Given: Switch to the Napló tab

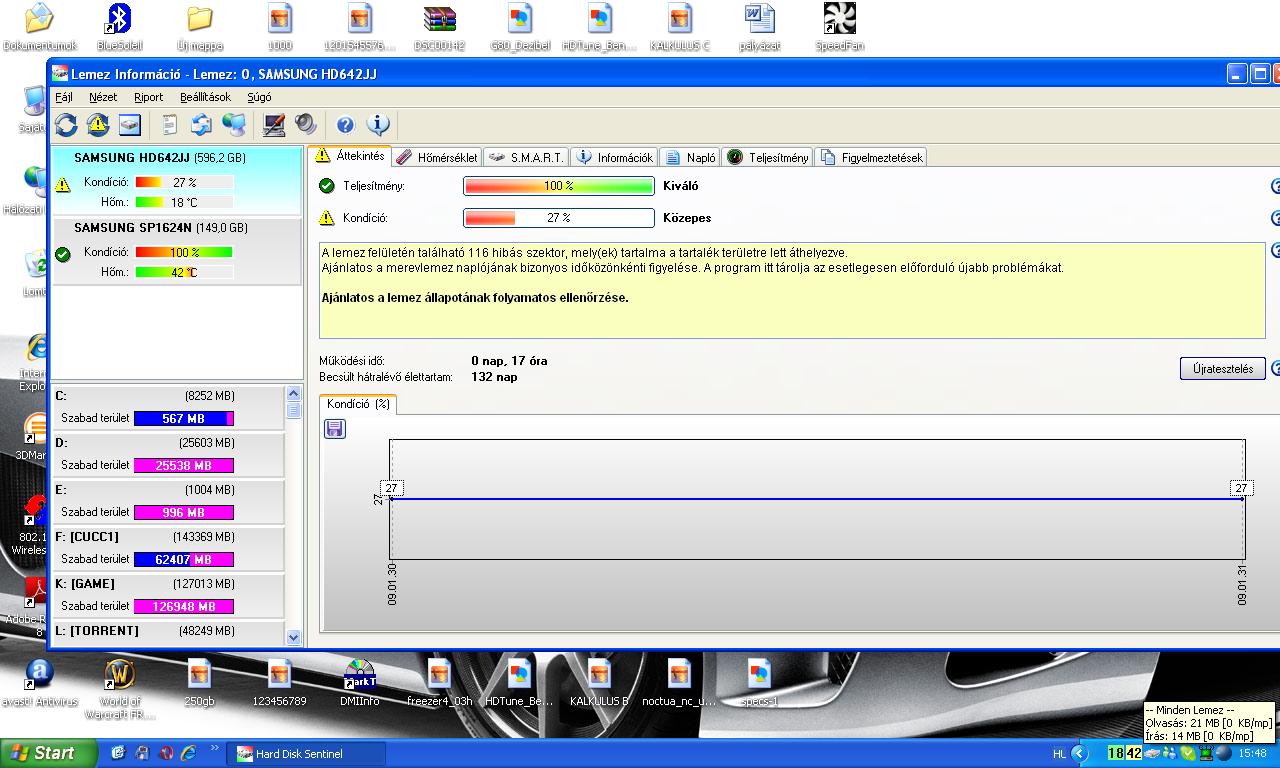Looking at the screenshot, I should pyautogui.click(x=690, y=157).
